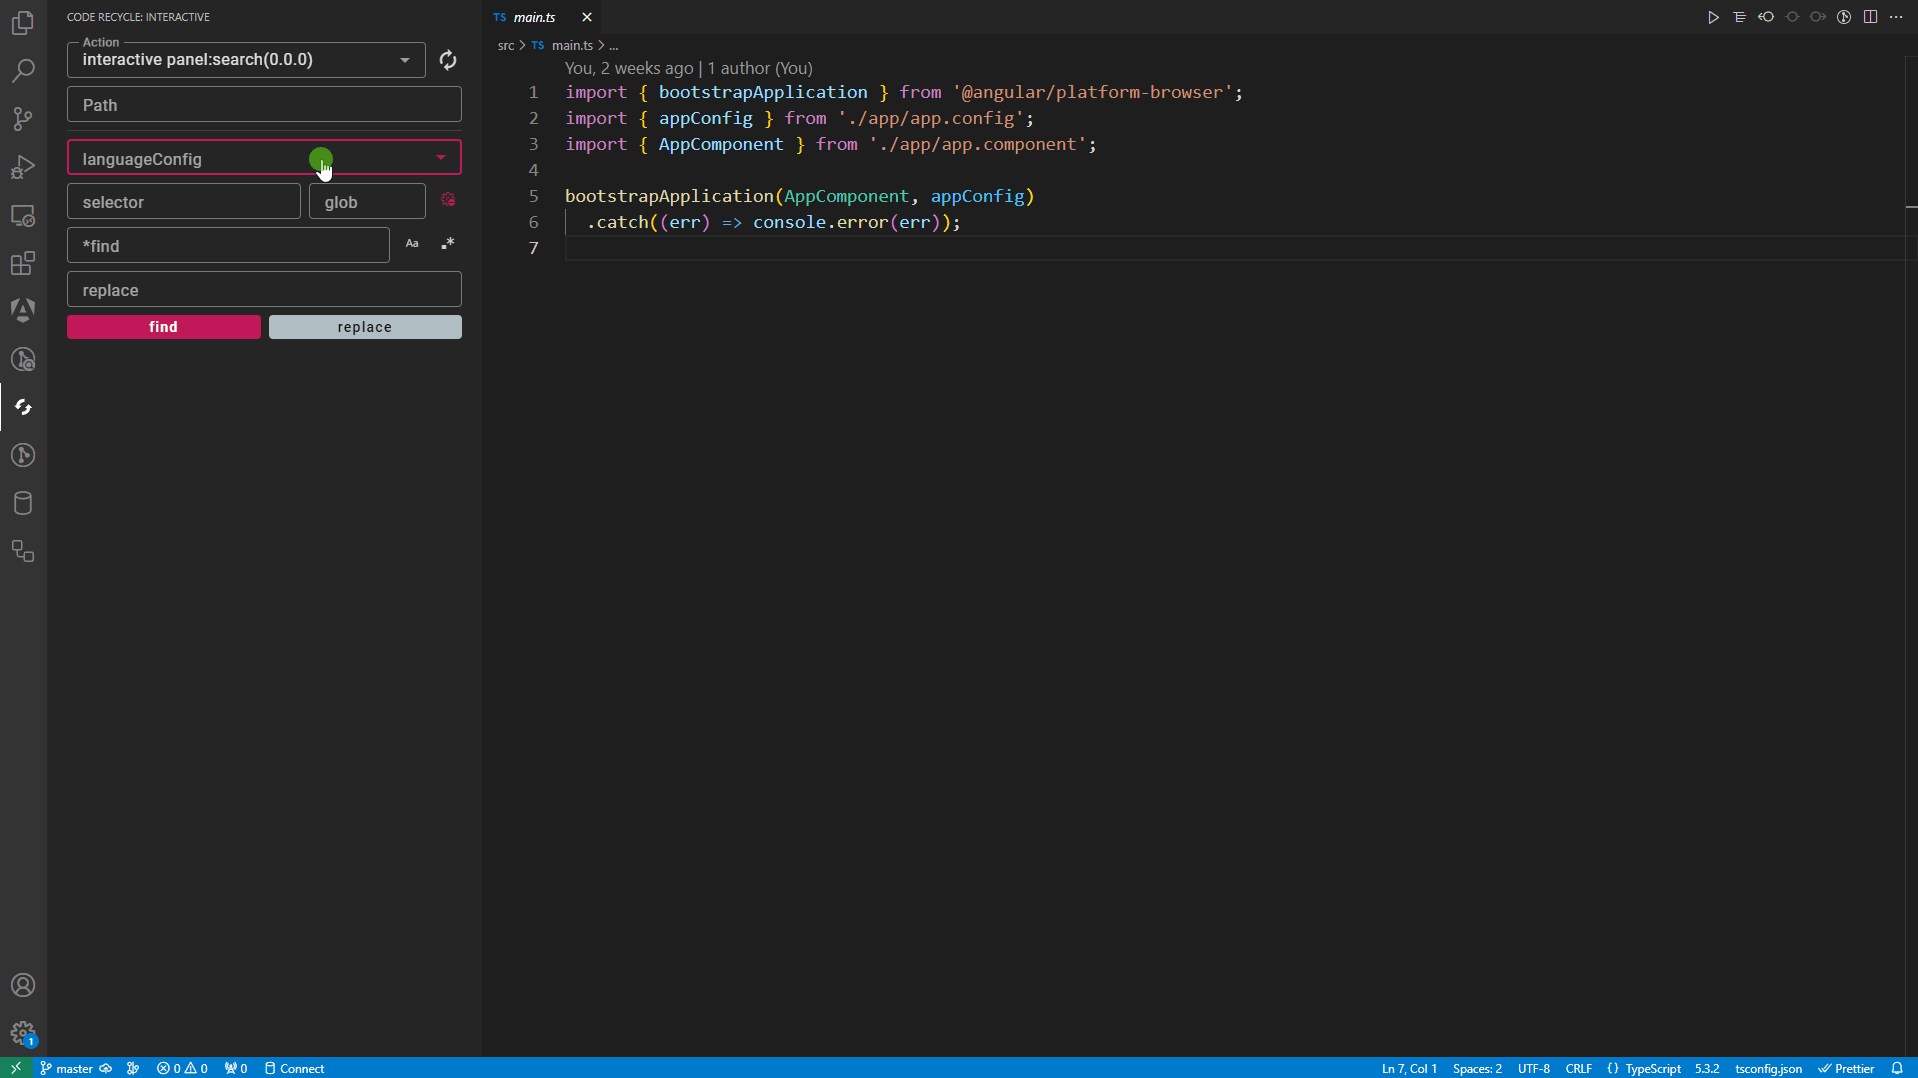Viewport: 1918px width, 1078px height.
Task: Open the Manage settings gear
Action: (23, 1033)
